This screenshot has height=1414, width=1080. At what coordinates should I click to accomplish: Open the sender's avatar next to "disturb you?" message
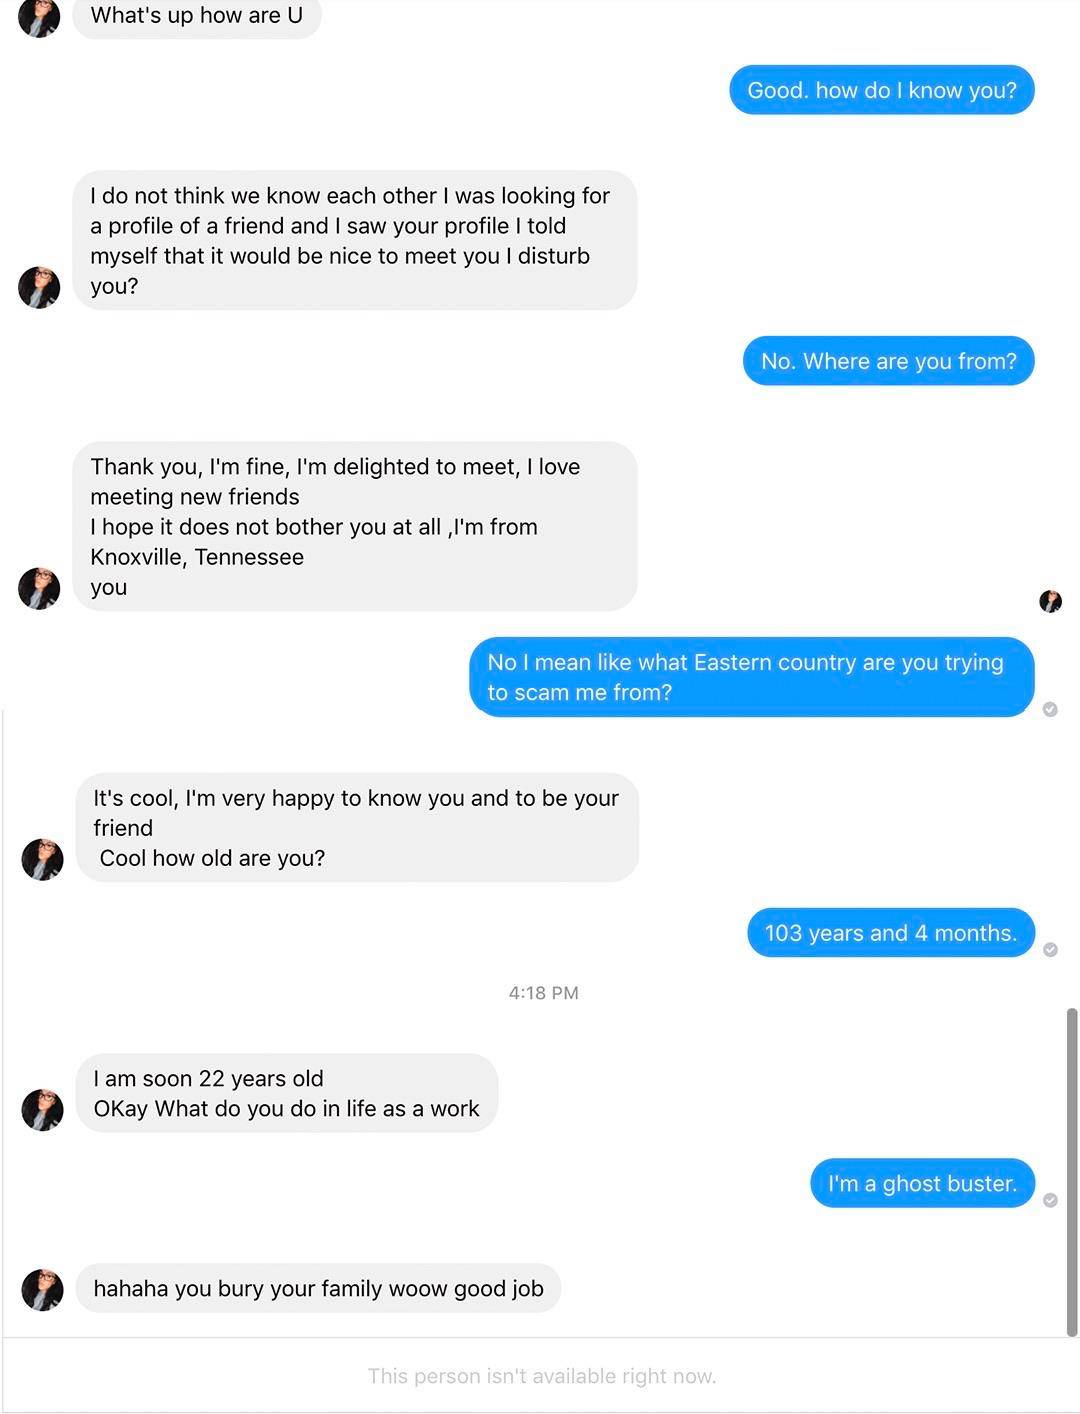pyautogui.click(x=39, y=287)
